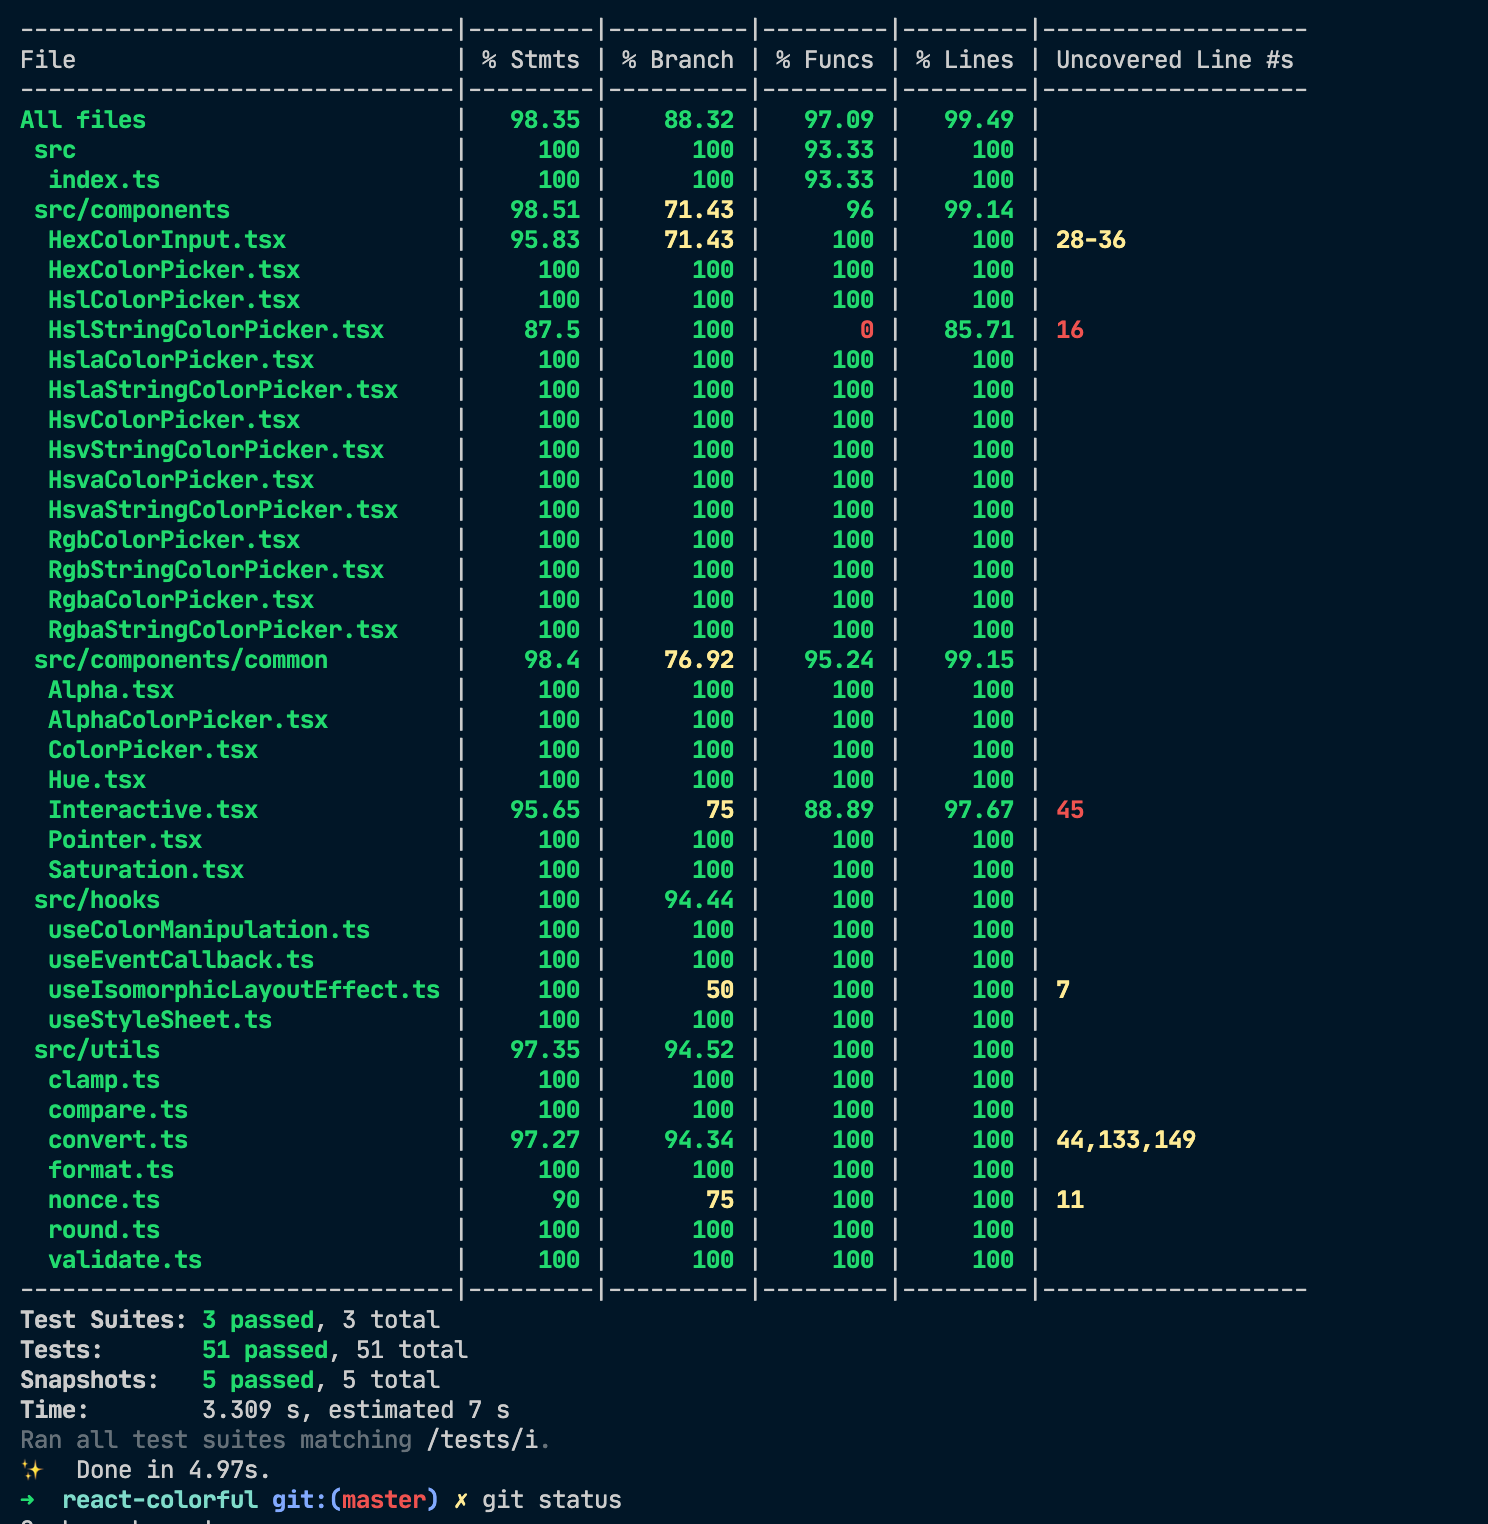Click the "% Lines" column header
Image resolution: width=1488 pixels, height=1524 pixels.
[x=964, y=60]
